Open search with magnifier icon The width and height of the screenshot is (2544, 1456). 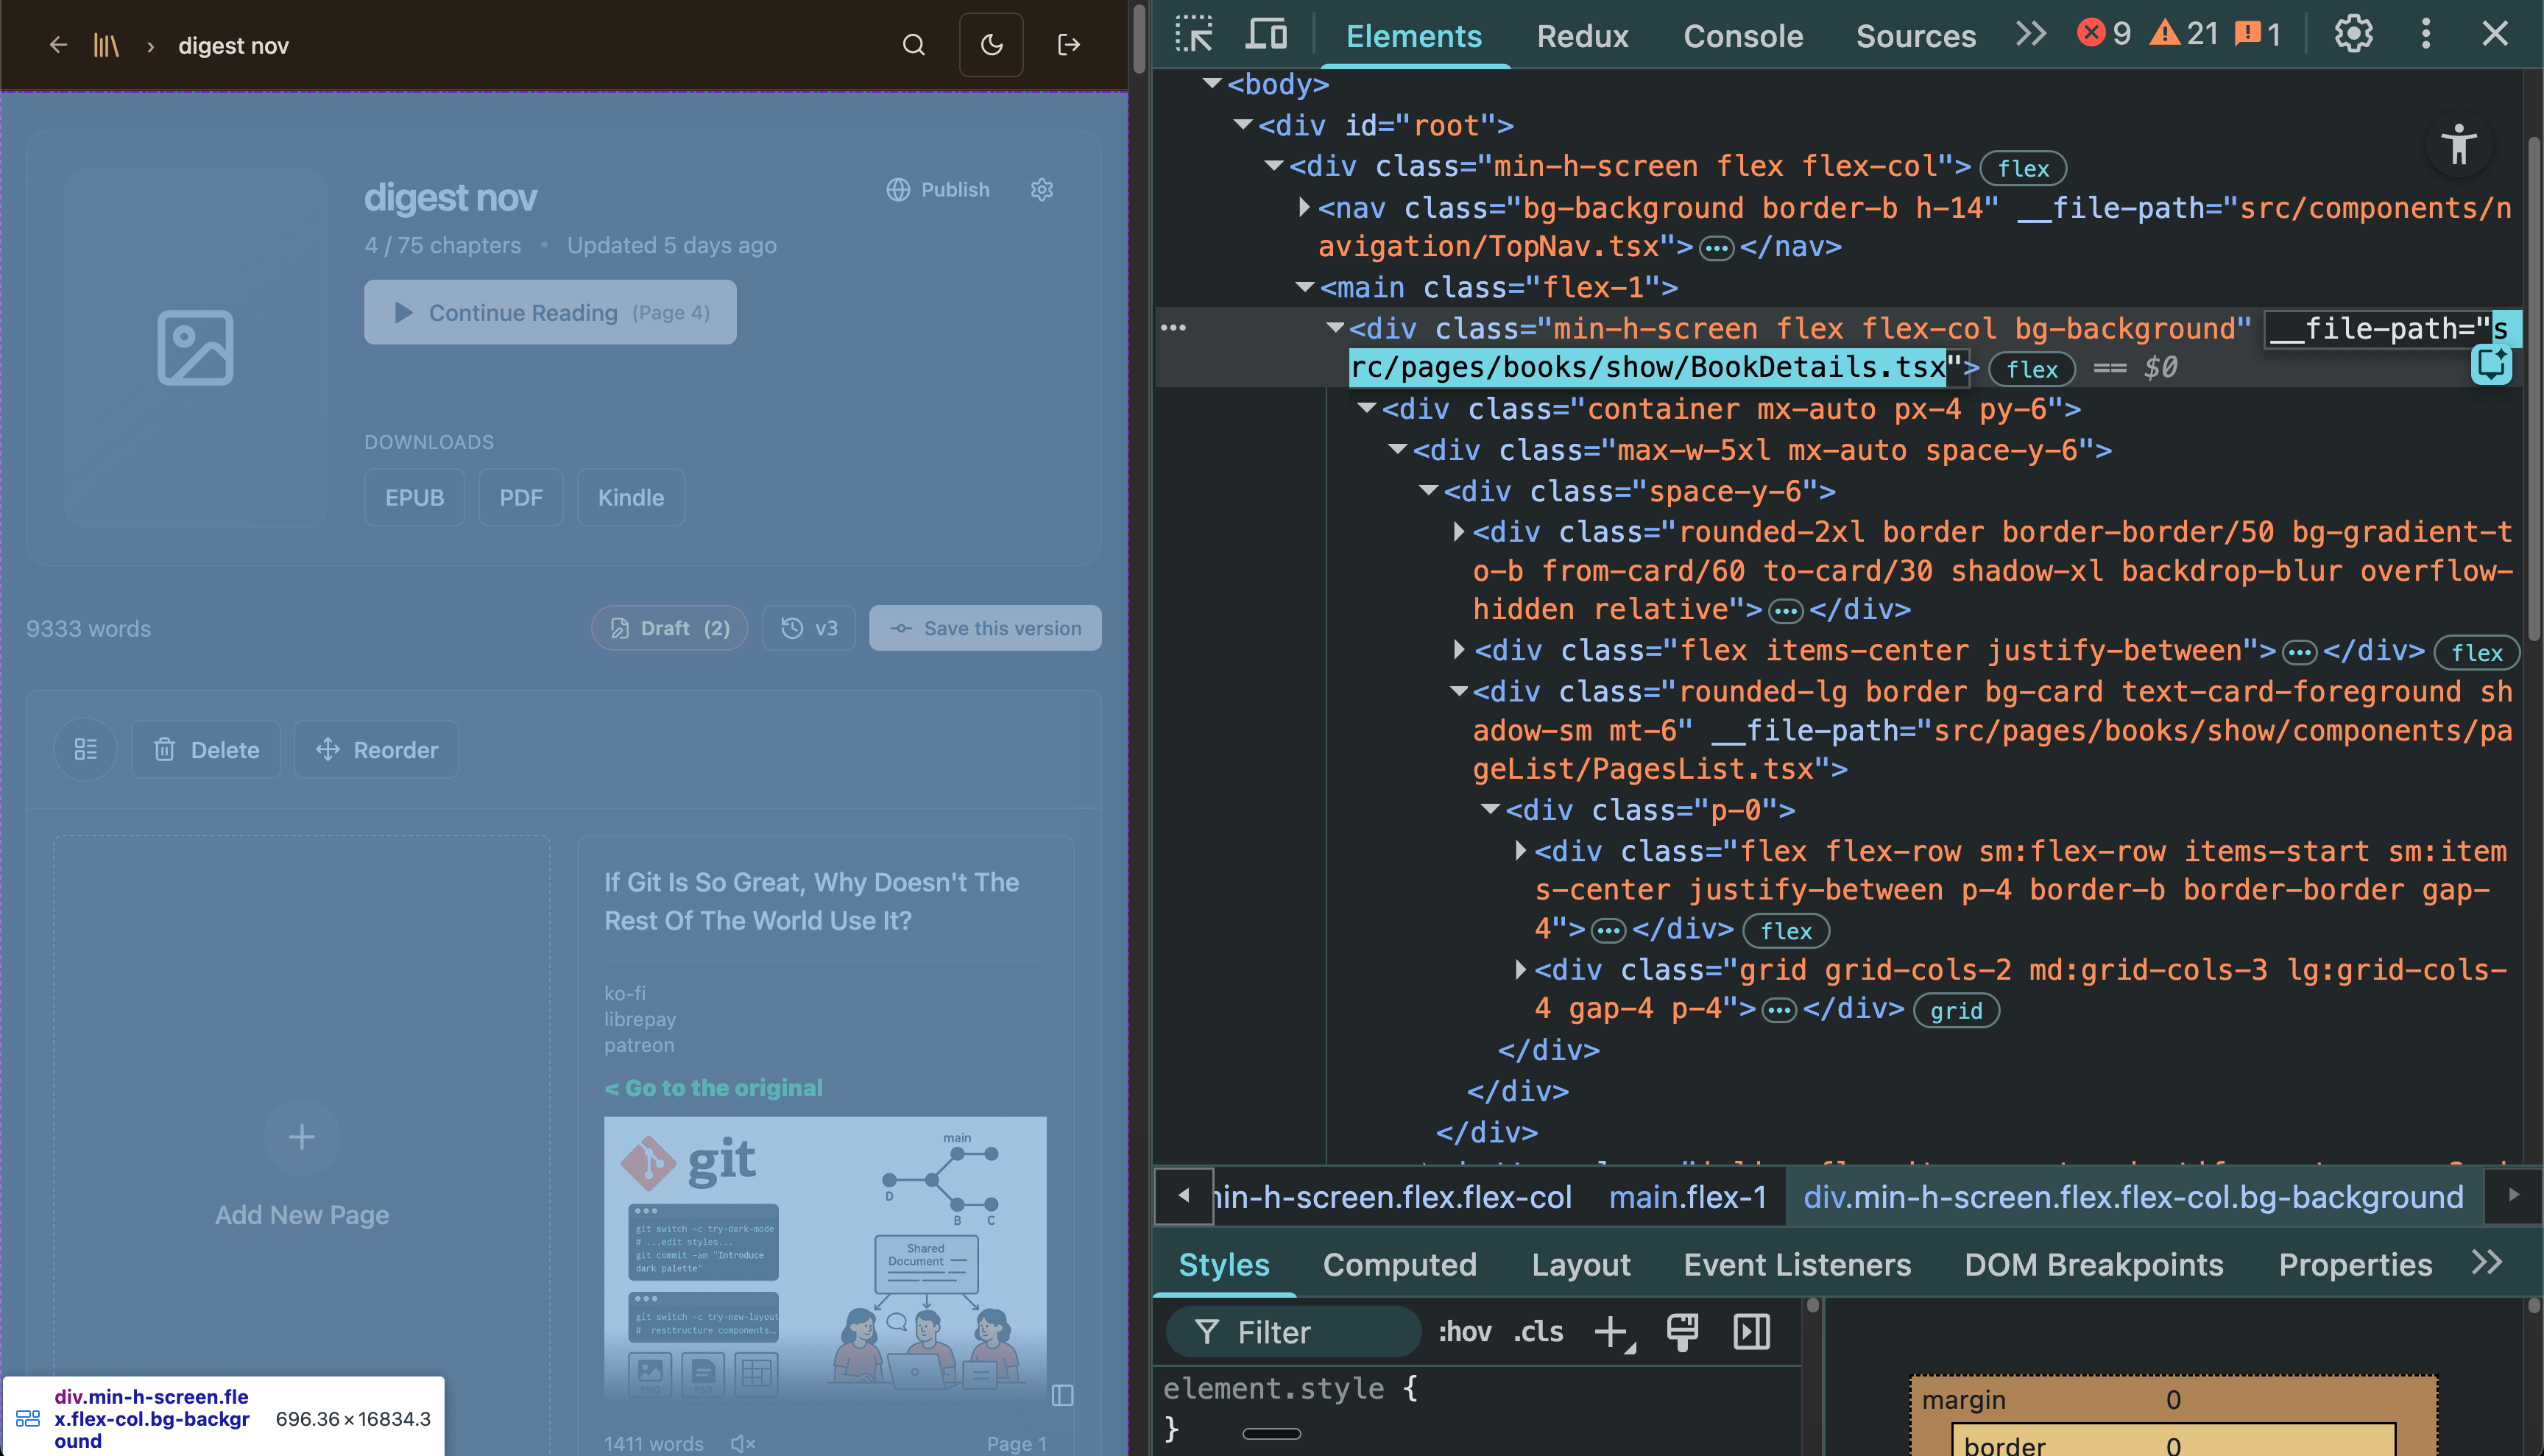point(913,45)
